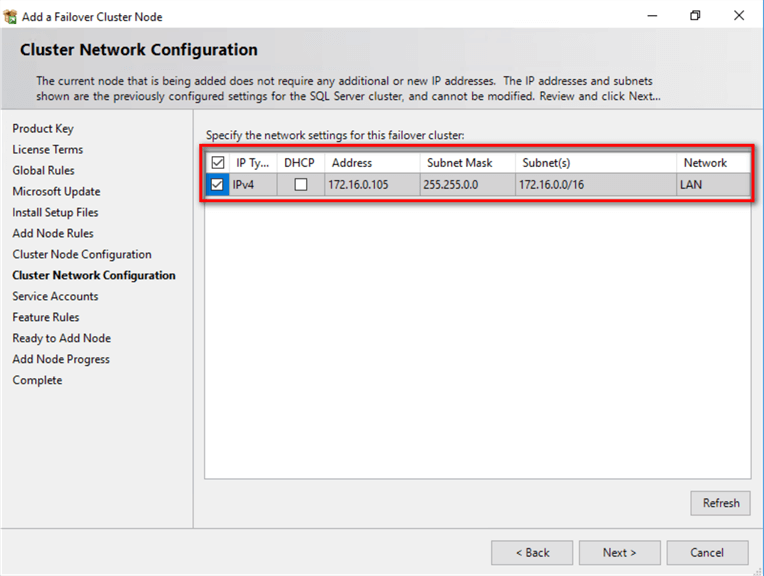This screenshot has height=576, width=764.
Task: Select the Microsoft Update step
Action: (x=57, y=192)
